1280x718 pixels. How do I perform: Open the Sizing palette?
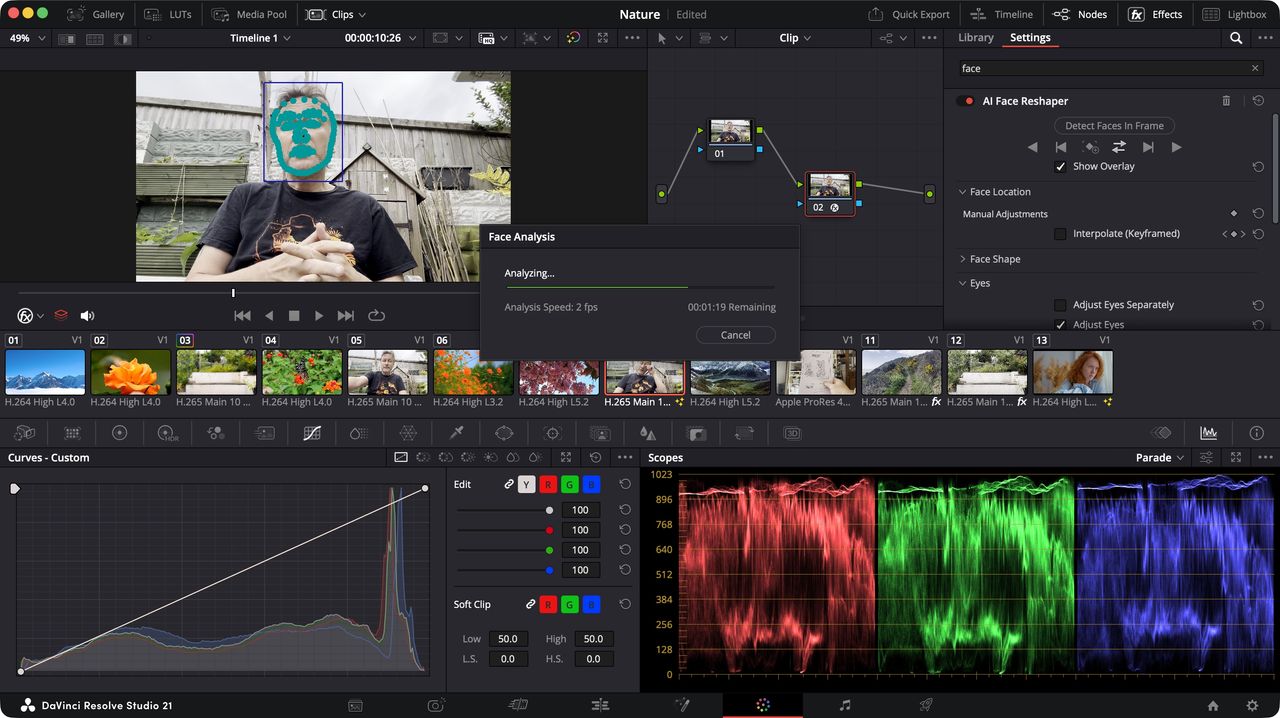(x=744, y=433)
